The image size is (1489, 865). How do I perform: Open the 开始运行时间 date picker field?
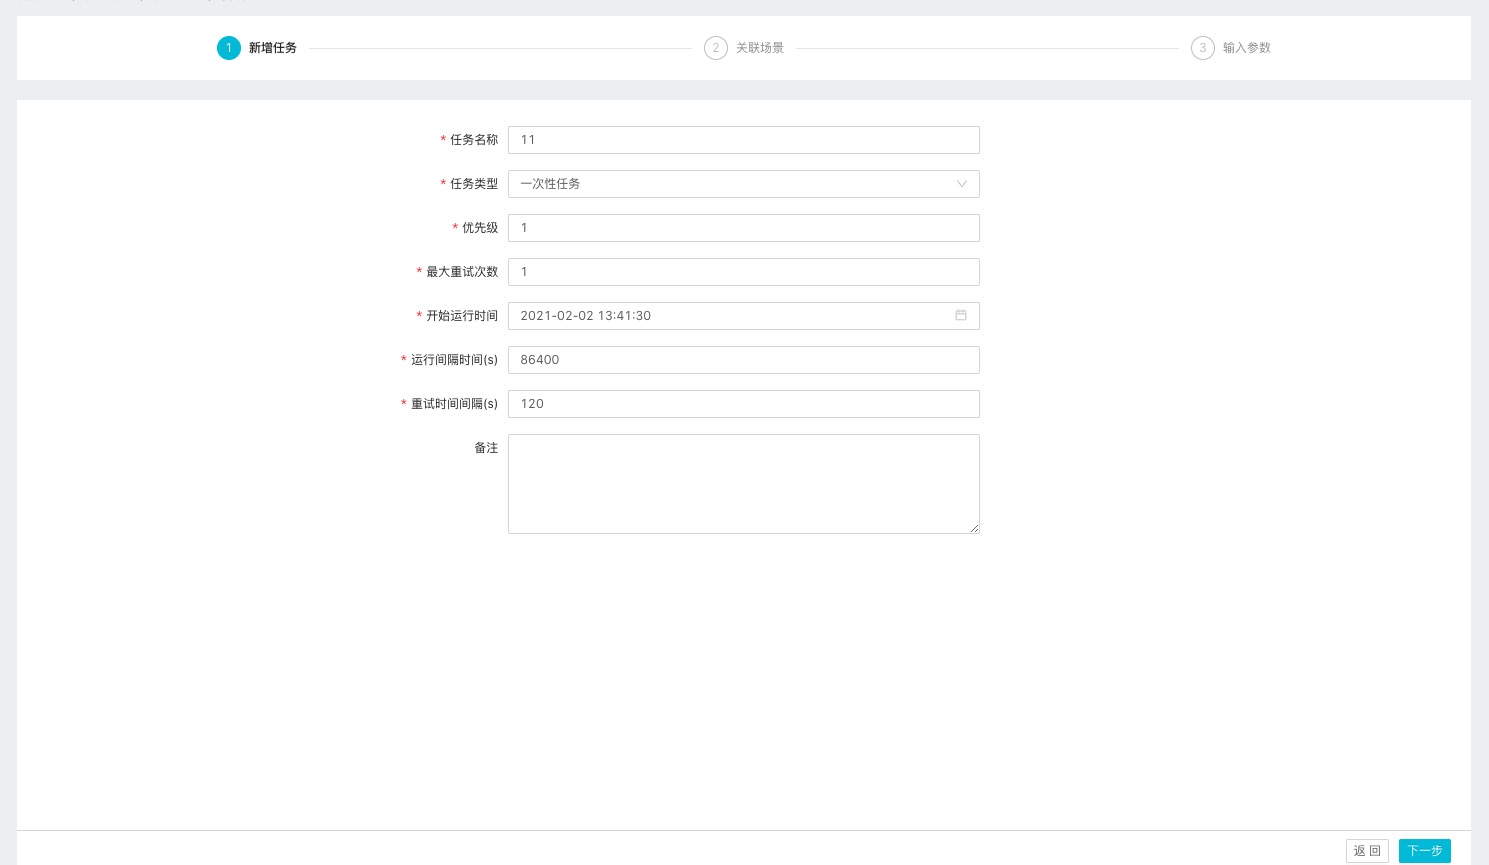point(744,316)
